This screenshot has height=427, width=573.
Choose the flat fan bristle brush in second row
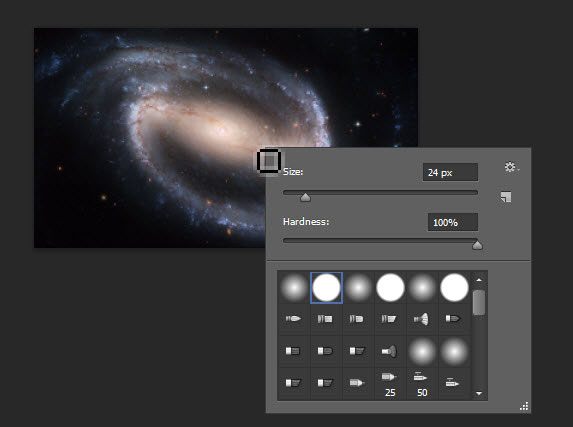[x=422, y=319]
